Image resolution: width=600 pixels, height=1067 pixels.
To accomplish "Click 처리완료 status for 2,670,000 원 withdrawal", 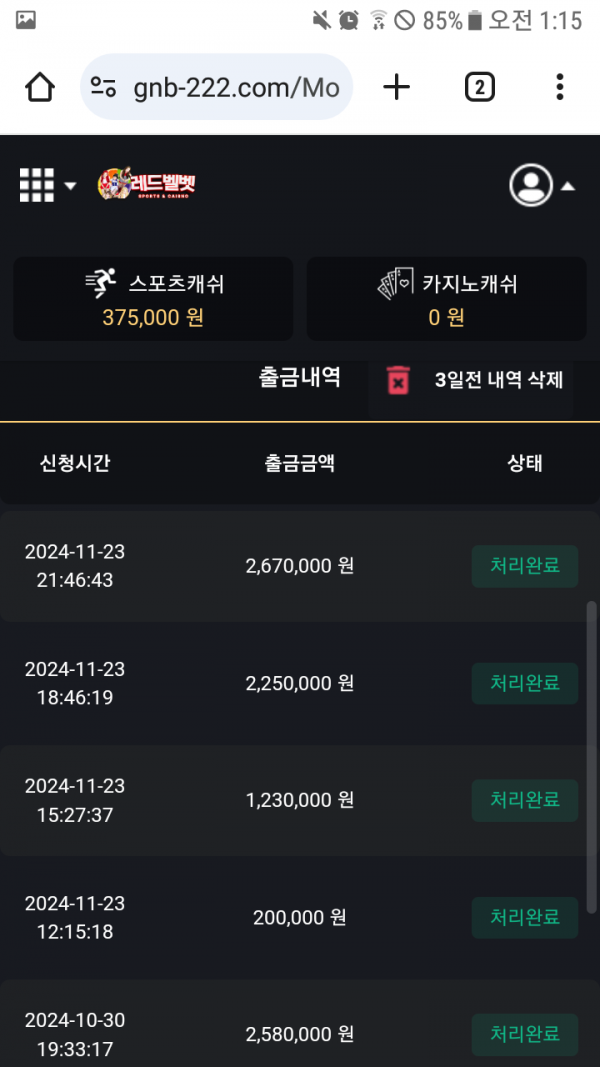I will click(x=524, y=566).
